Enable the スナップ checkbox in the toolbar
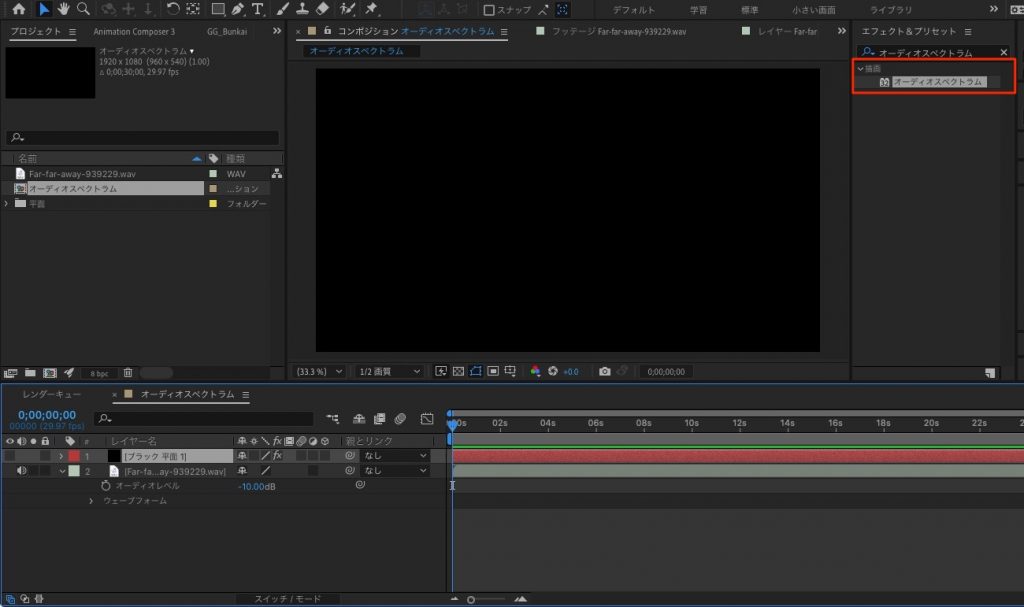 pos(487,9)
